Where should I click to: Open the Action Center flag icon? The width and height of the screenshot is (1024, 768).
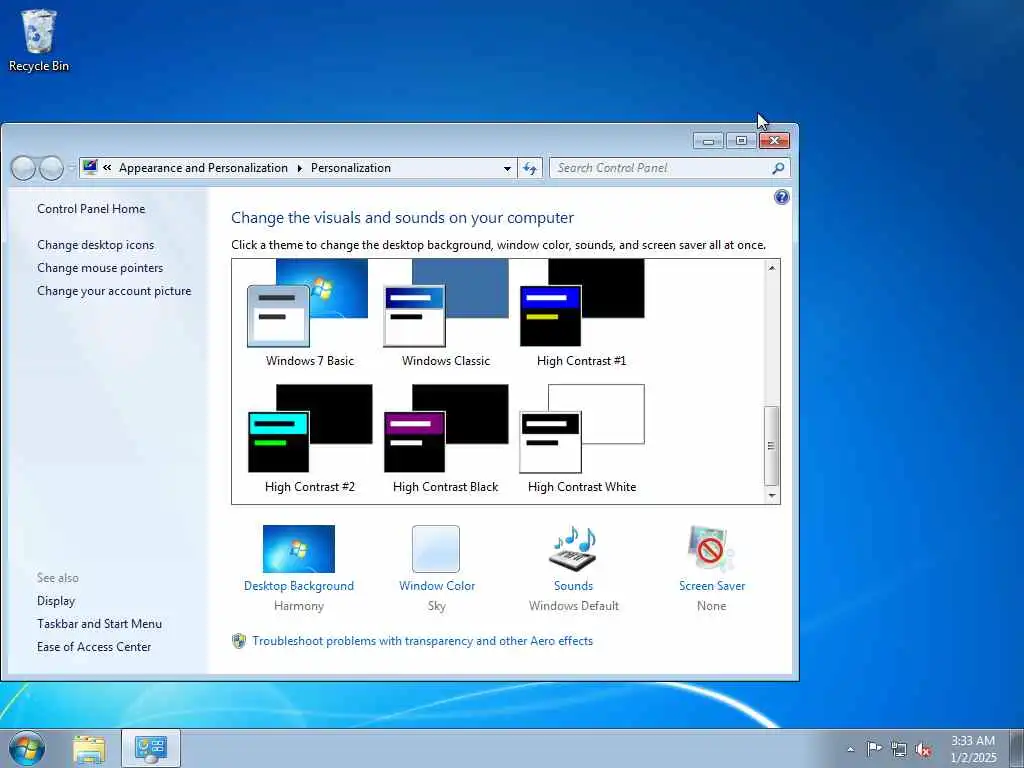(x=874, y=748)
